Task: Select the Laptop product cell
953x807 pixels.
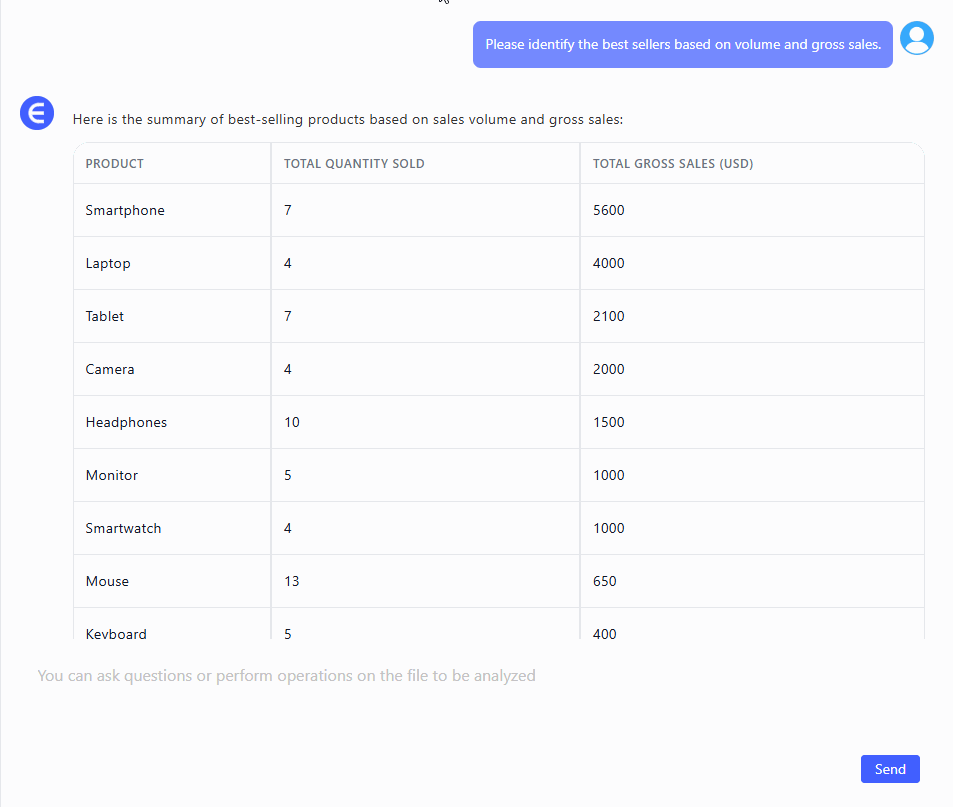Action: (x=108, y=264)
